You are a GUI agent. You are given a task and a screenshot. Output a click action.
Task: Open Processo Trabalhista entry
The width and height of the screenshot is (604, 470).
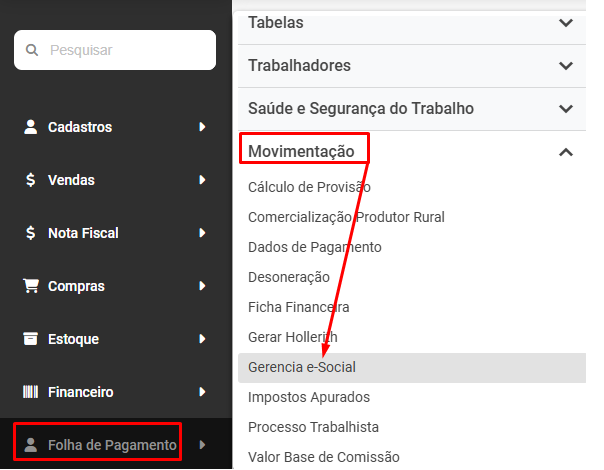coord(313,427)
